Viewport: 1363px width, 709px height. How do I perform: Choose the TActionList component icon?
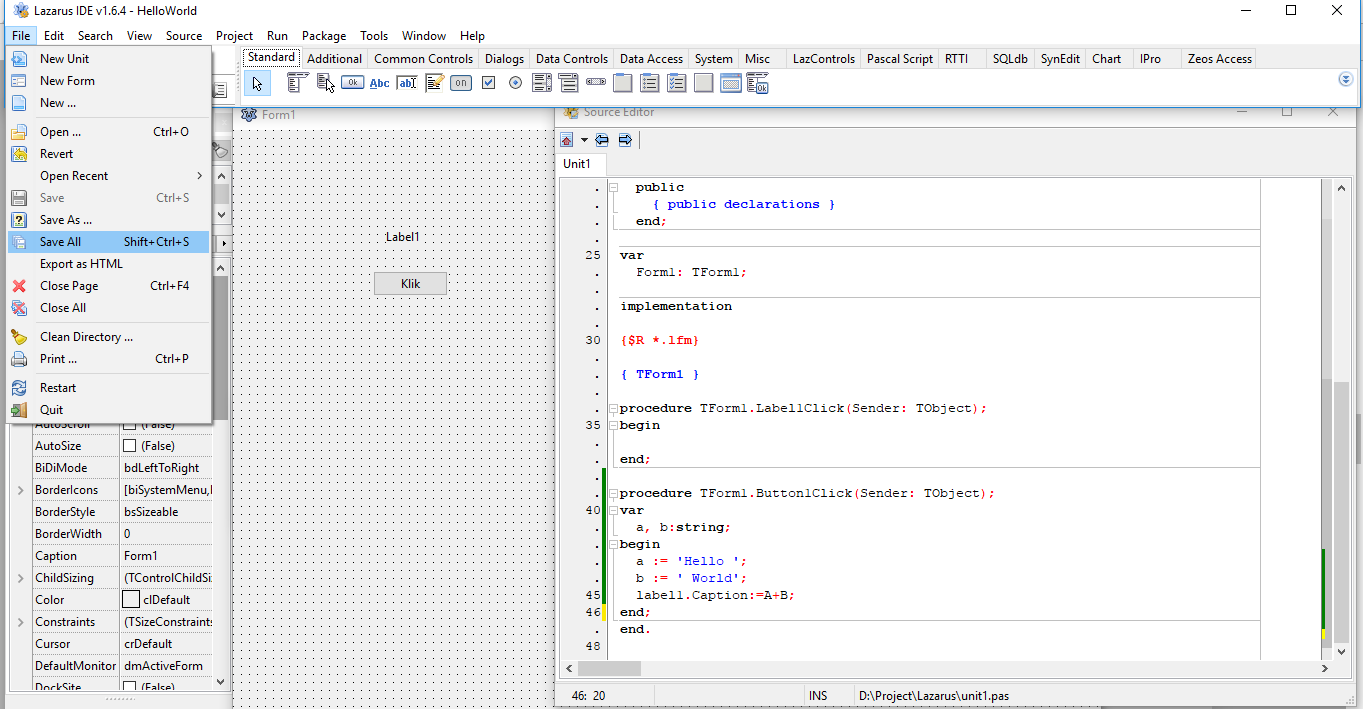click(758, 83)
